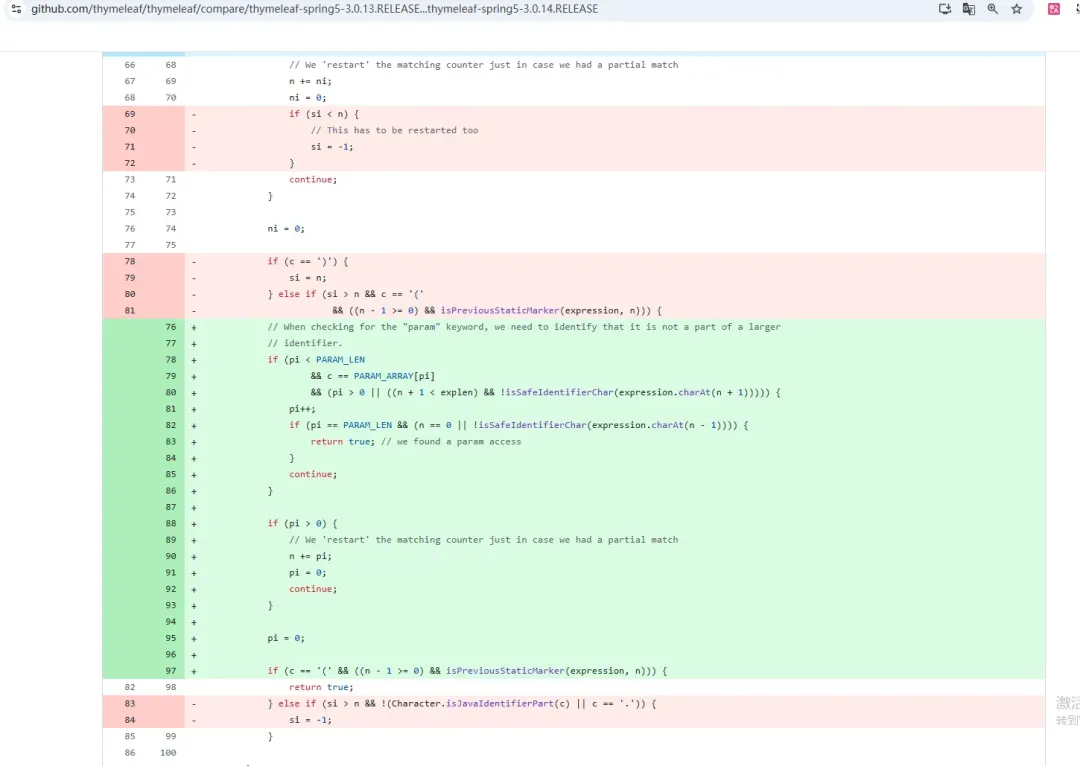Select removed line number 84 'si = -1;'
The image size is (1080, 766).
coord(129,720)
